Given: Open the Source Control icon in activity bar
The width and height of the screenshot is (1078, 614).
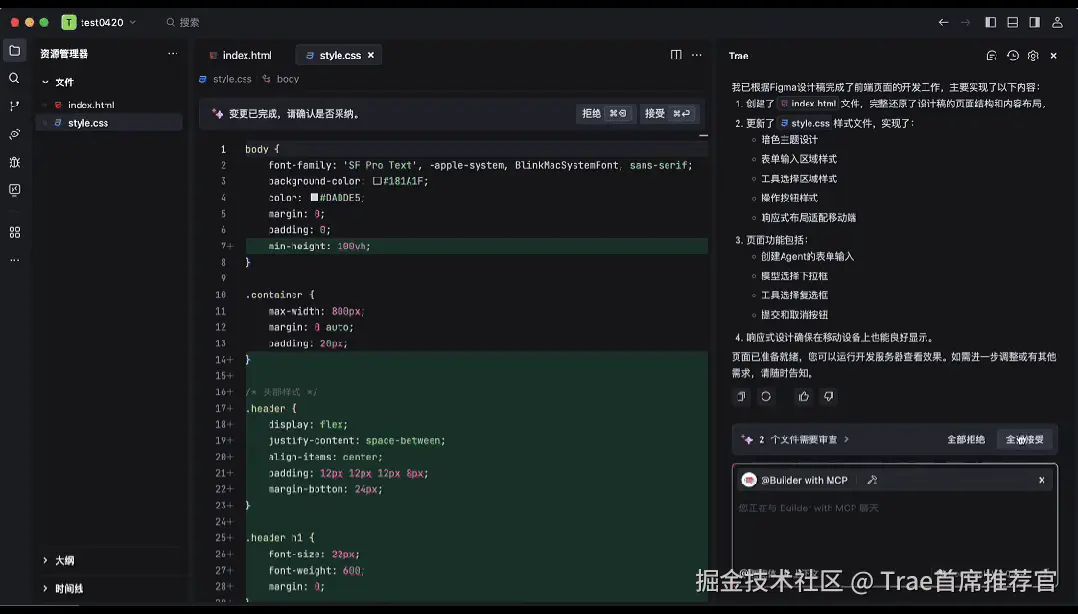Looking at the screenshot, I should point(14,106).
